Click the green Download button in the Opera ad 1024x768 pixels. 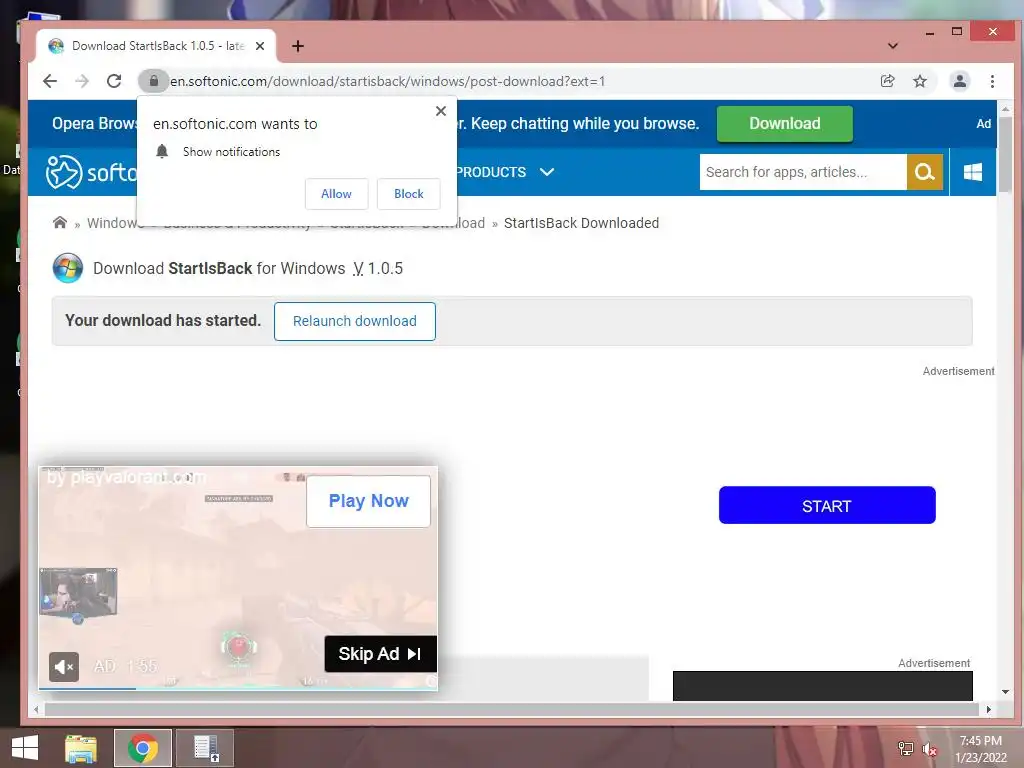click(784, 123)
